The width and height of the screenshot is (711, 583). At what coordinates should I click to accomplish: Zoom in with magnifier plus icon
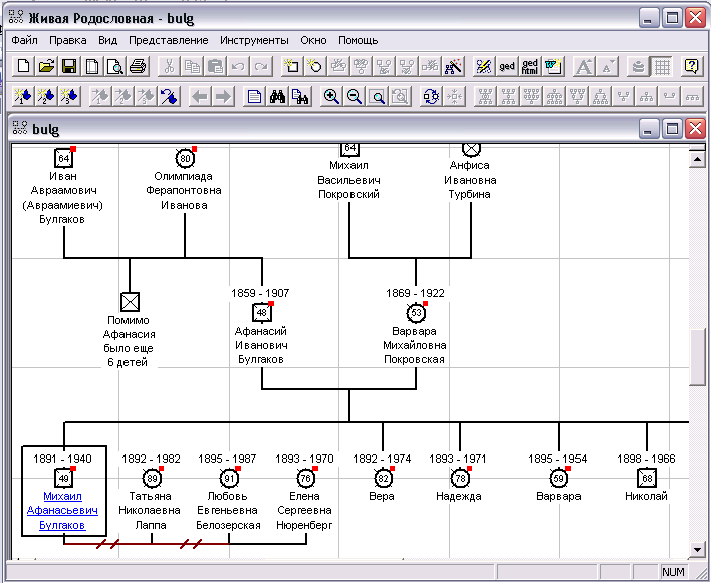pyautogui.click(x=331, y=97)
